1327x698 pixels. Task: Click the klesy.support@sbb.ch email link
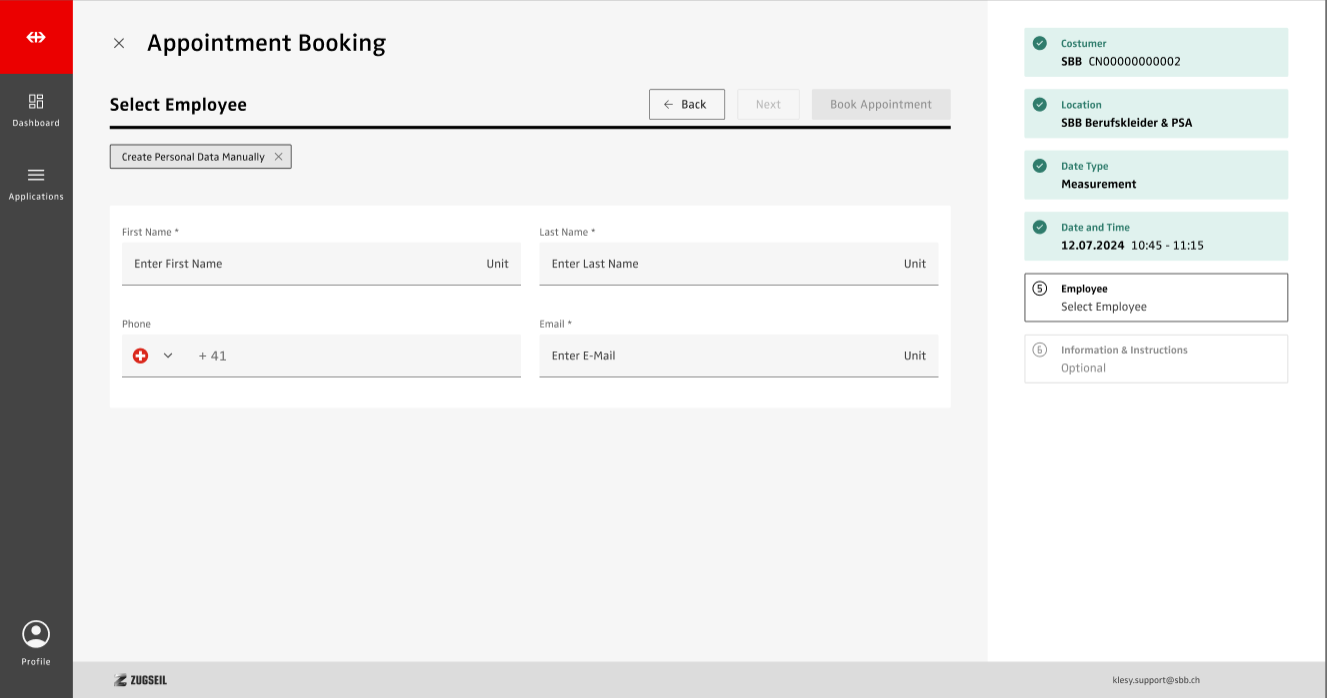point(1155,680)
